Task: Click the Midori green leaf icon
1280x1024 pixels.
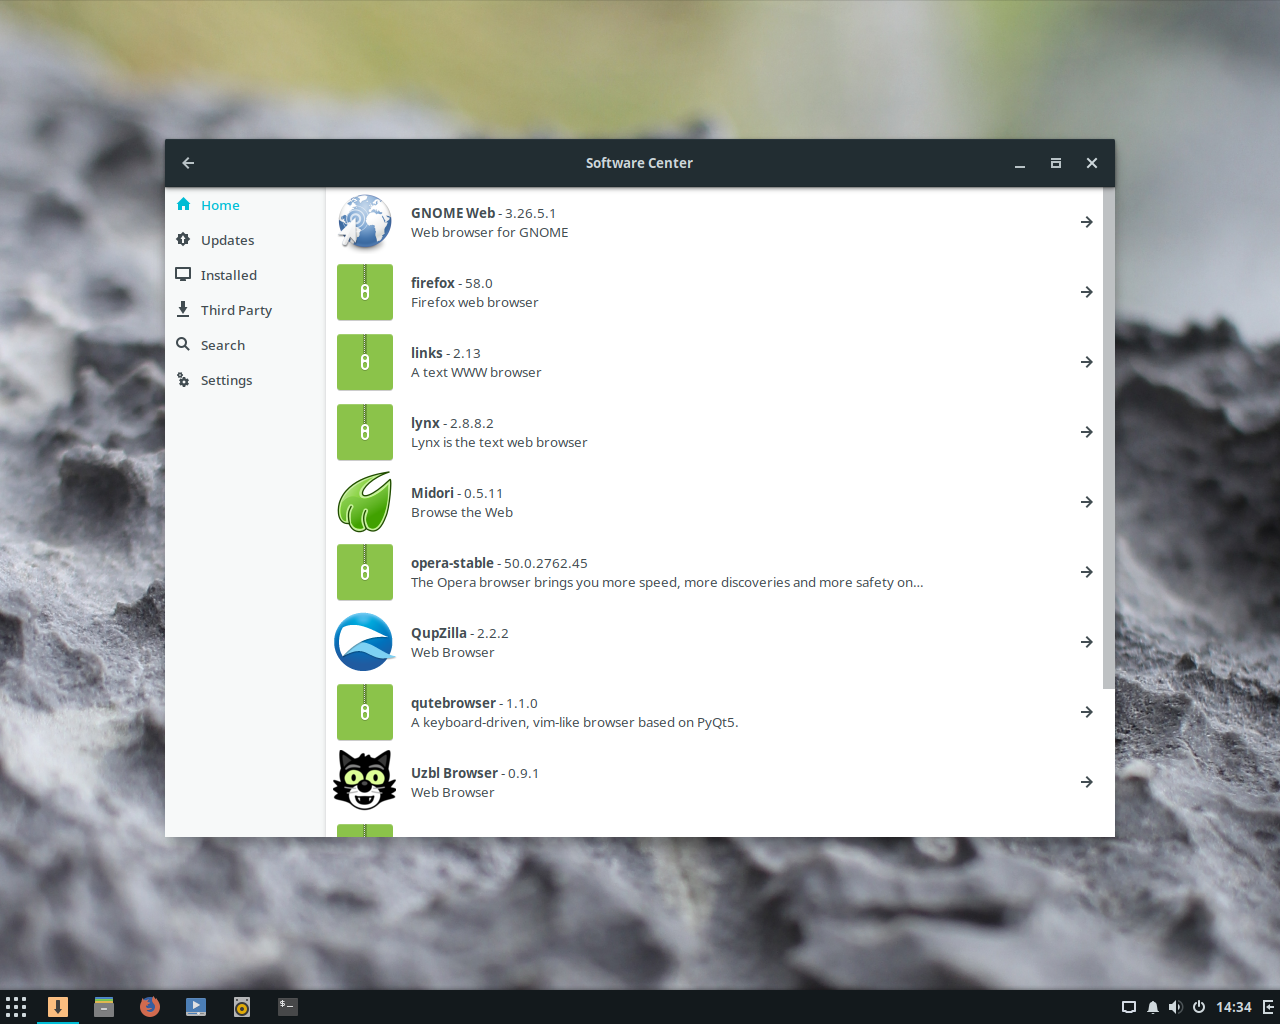Action: (x=365, y=502)
